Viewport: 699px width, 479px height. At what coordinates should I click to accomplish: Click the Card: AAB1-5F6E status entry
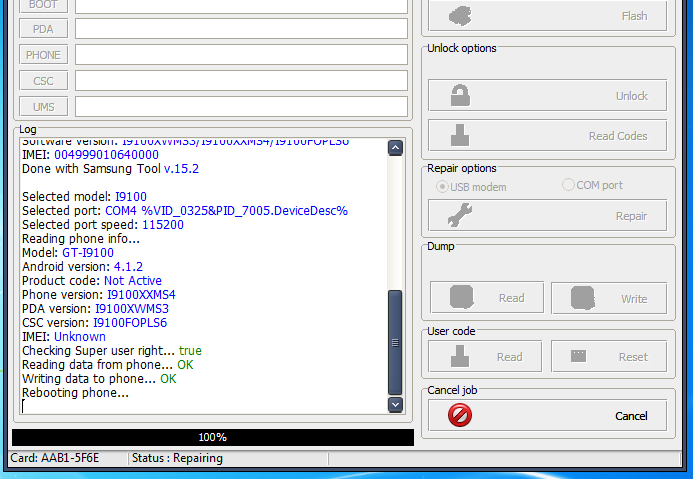pos(54,458)
